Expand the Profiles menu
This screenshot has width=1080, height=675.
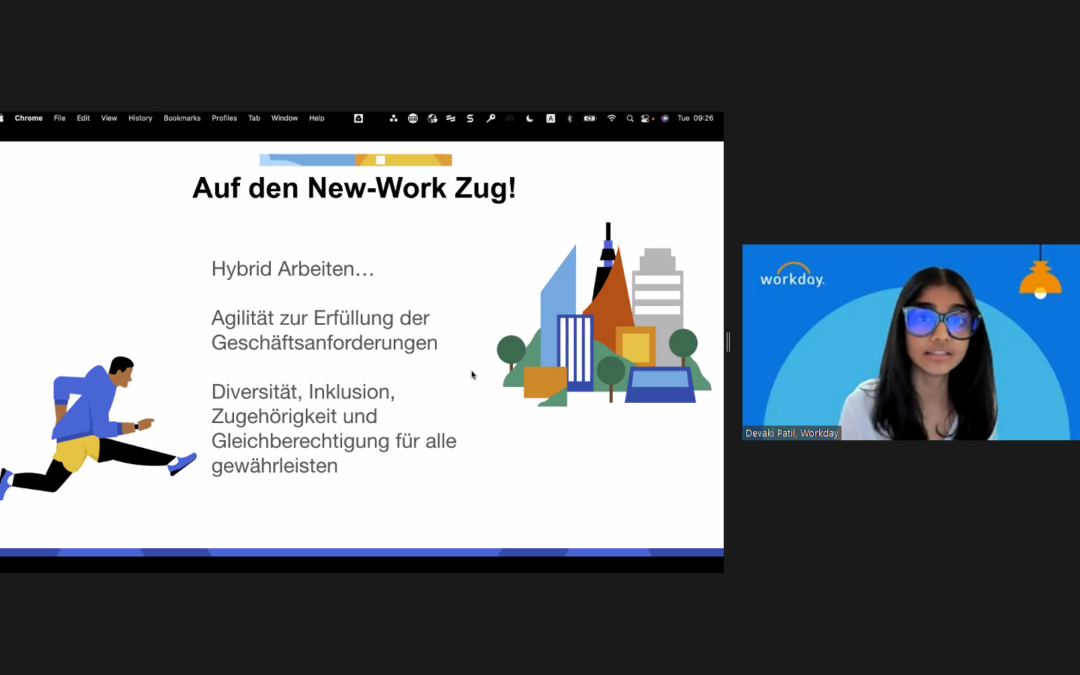coord(224,118)
